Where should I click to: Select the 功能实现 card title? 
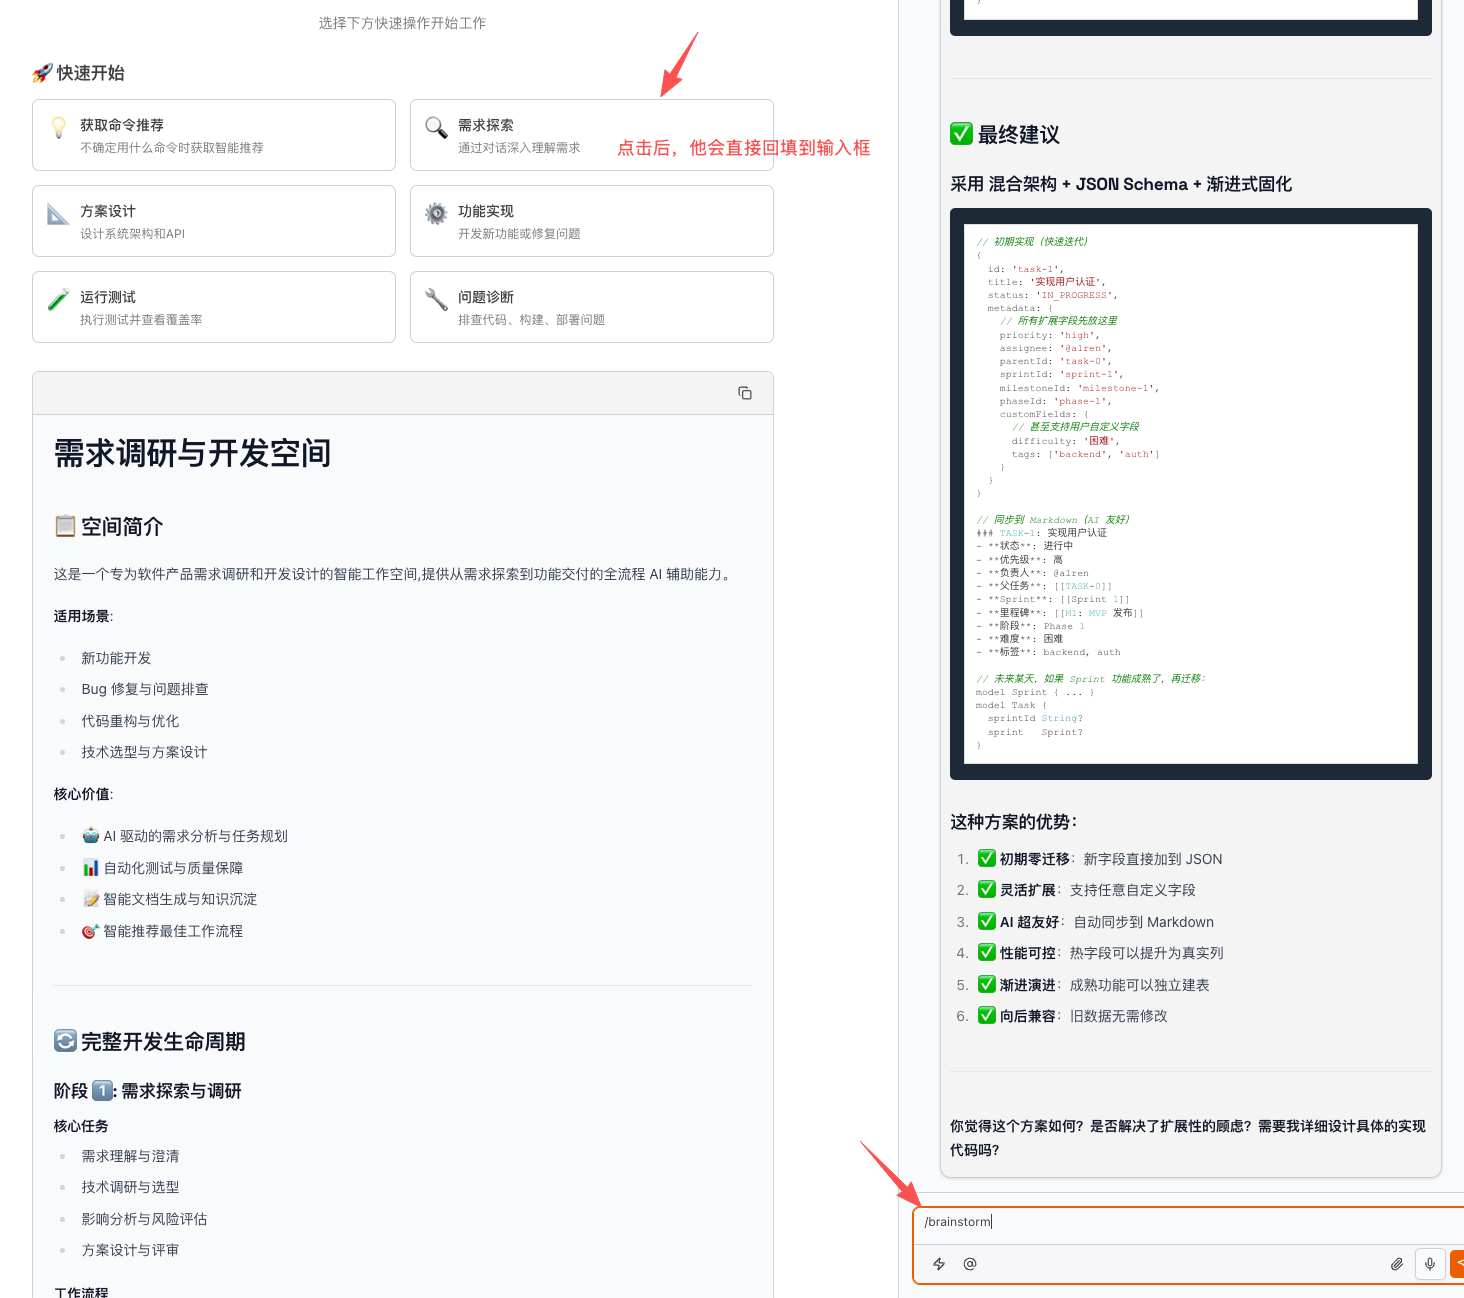[x=486, y=211]
